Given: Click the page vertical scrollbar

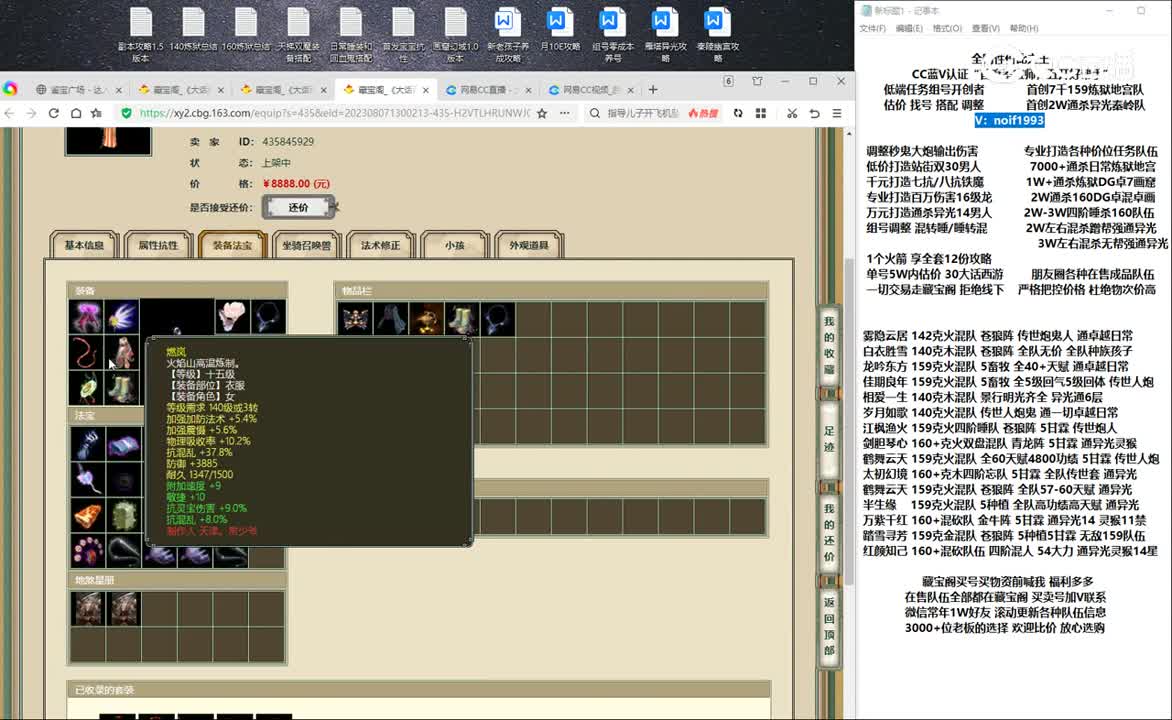Looking at the screenshot, I should click(x=848, y=422).
